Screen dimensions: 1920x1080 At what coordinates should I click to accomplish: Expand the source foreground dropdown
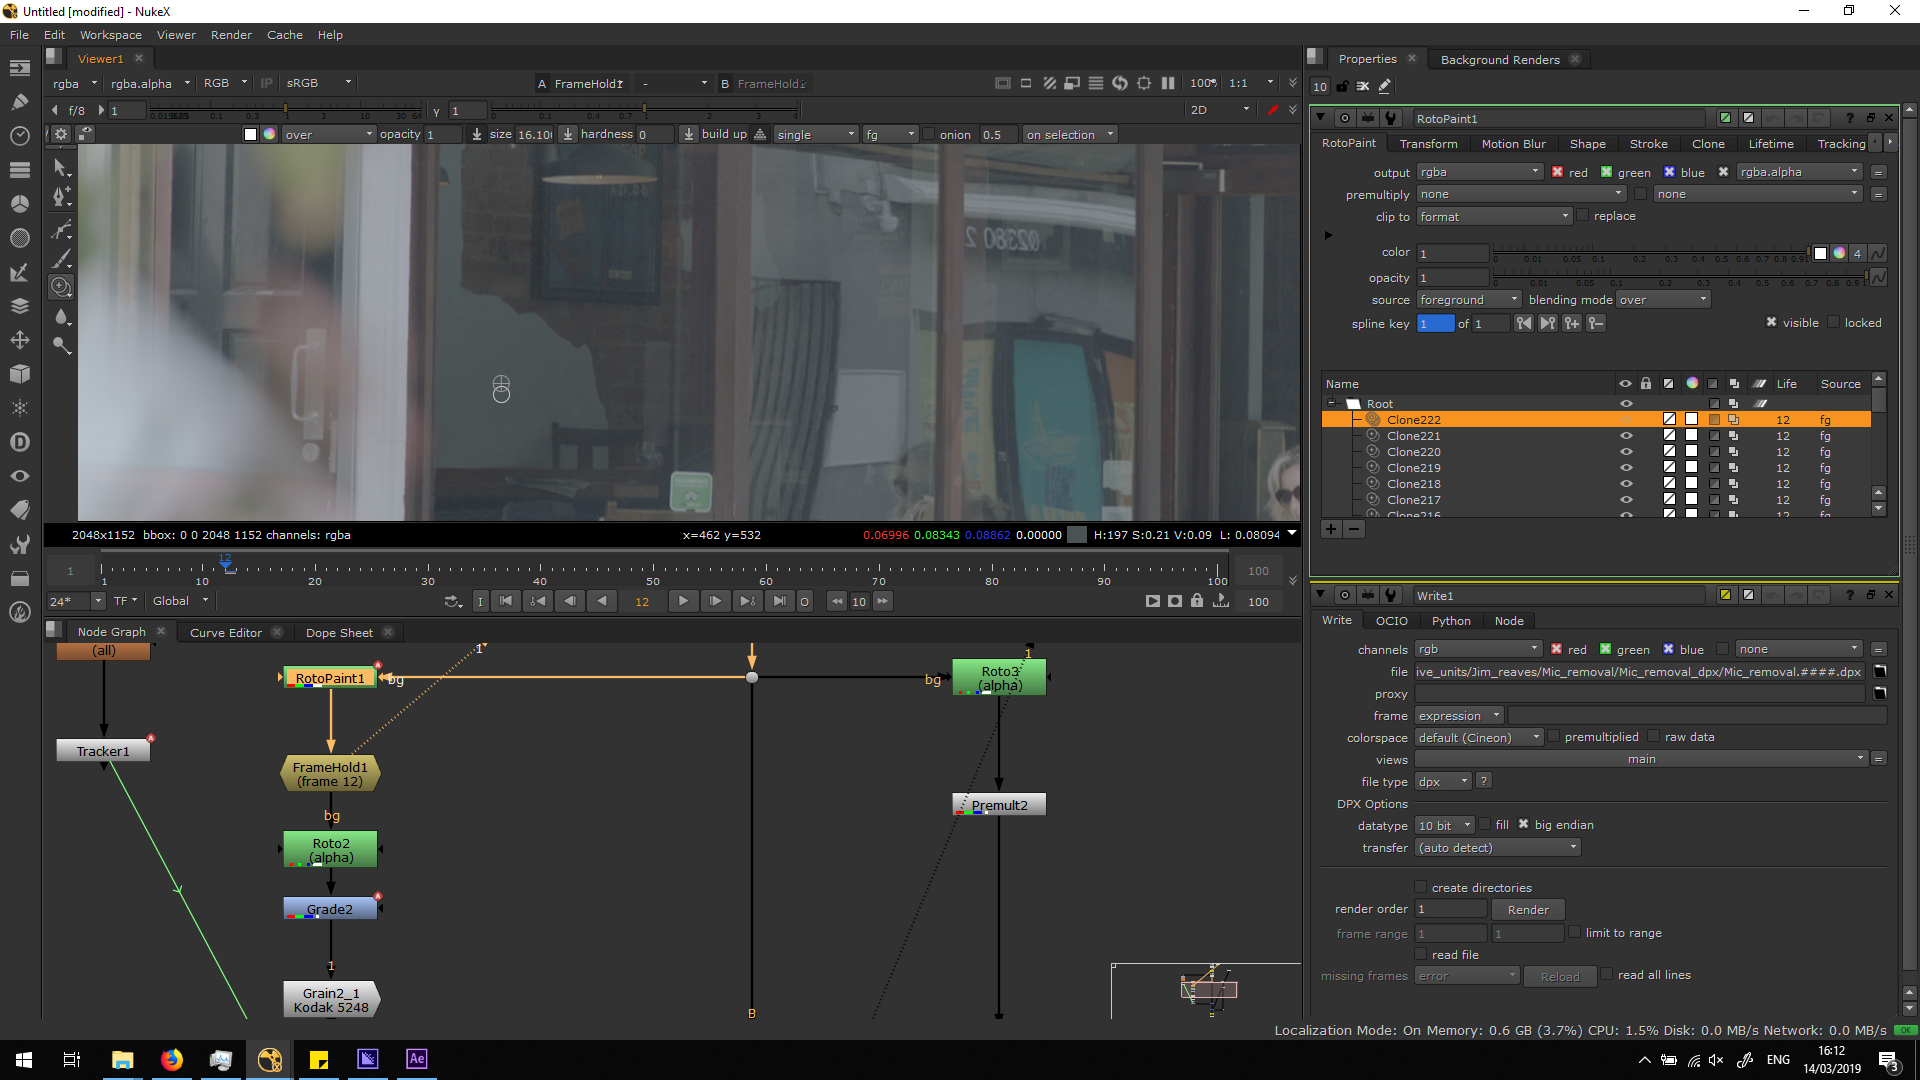click(x=1468, y=300)
